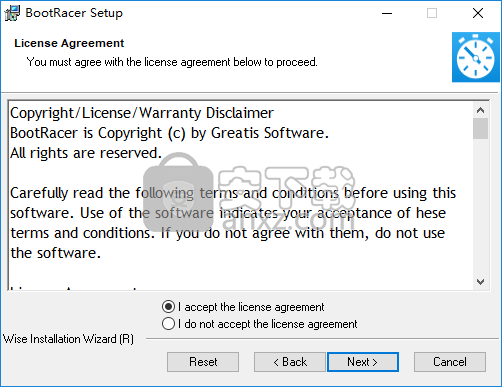Click the BootRacer installer title bar icon
This screenshot has width=502, height=387.
pos(12,13)
